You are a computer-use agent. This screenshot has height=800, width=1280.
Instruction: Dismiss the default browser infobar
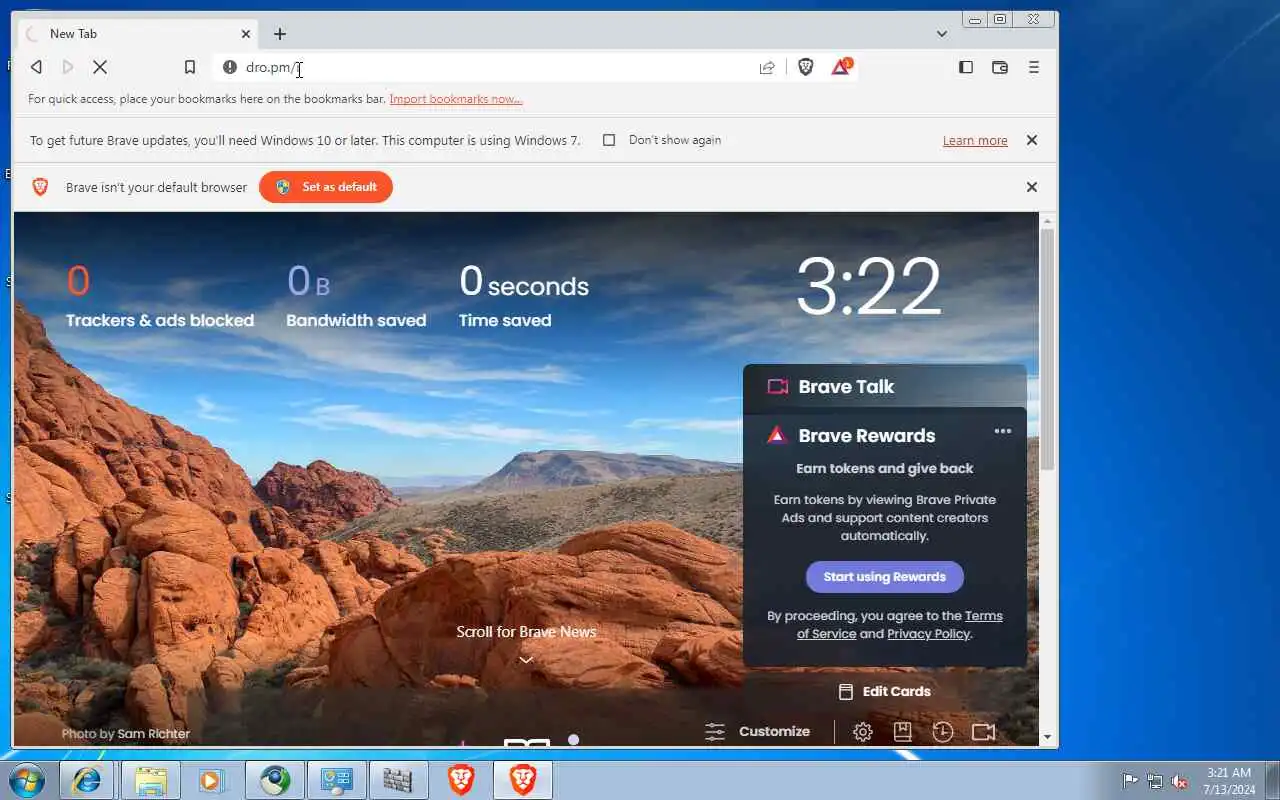(1032, 187)
